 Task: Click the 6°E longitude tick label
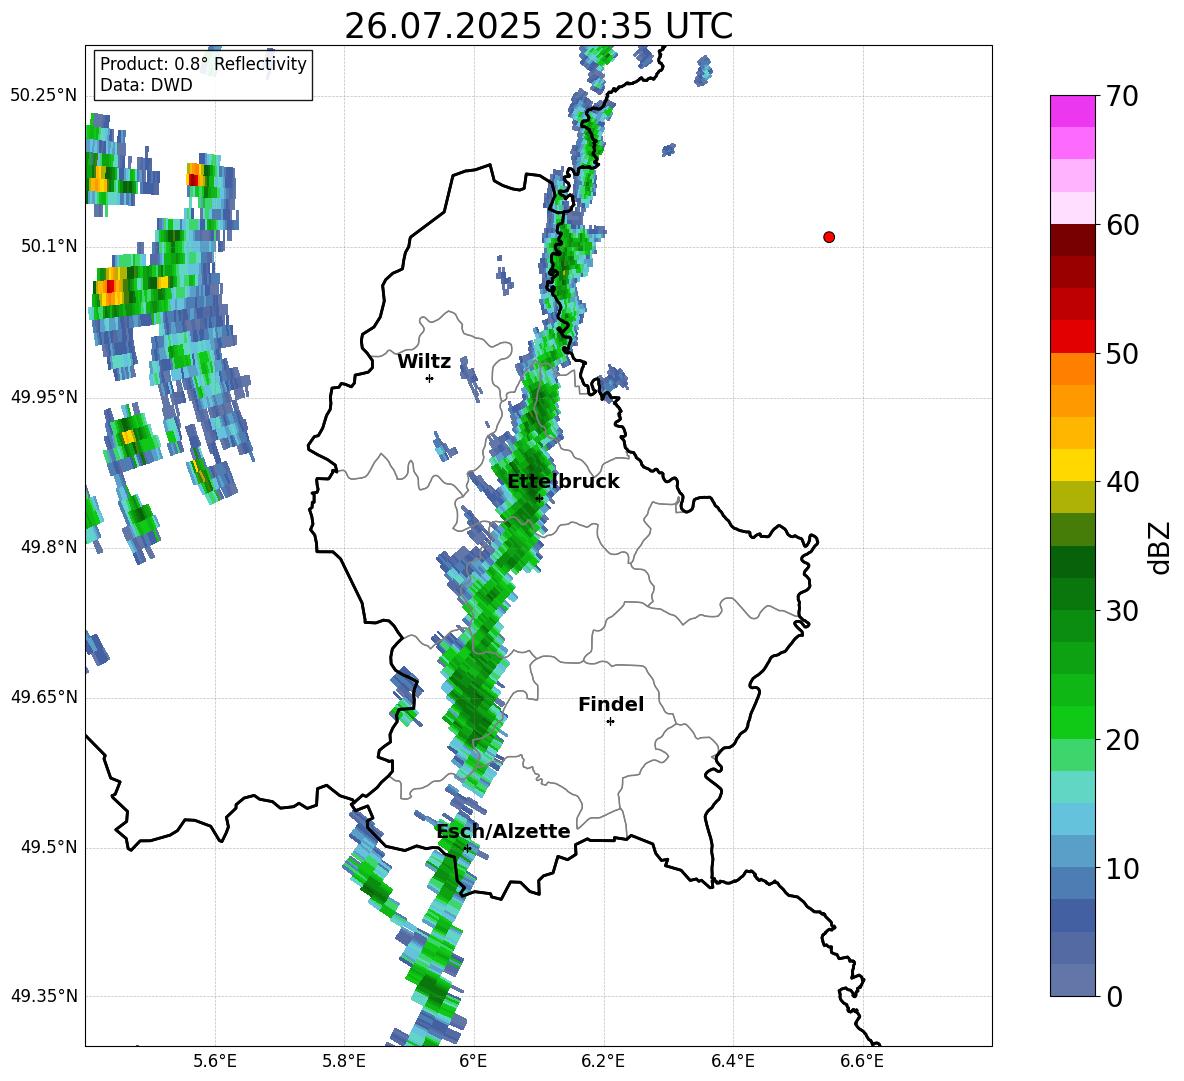point(473,1062)
